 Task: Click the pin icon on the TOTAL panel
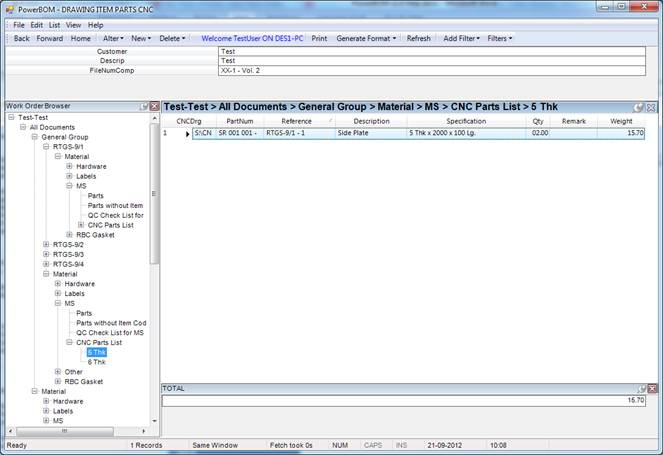[x=639, y=388]
